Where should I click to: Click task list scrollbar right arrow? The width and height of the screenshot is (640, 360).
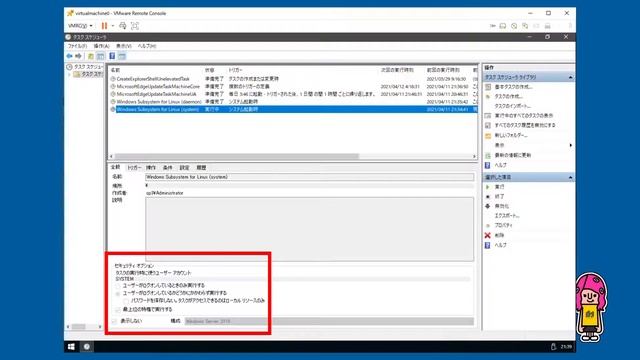click(474, 156)
